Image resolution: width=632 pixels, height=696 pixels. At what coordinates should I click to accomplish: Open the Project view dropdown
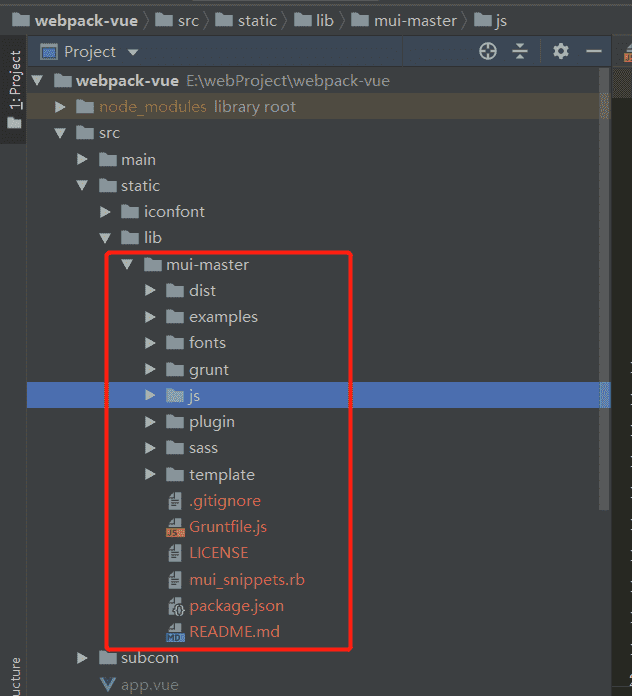pyautogui.click(x=133, y=52)
